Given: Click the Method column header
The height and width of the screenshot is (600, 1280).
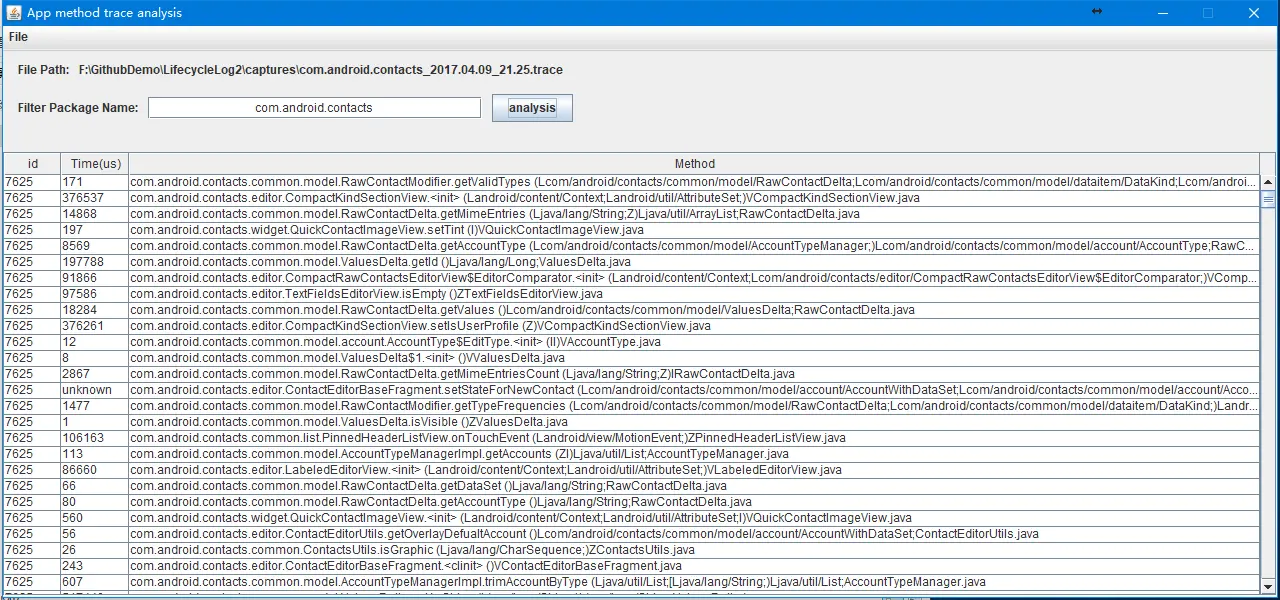Looking at the screenshot, I should pos(694,164).
